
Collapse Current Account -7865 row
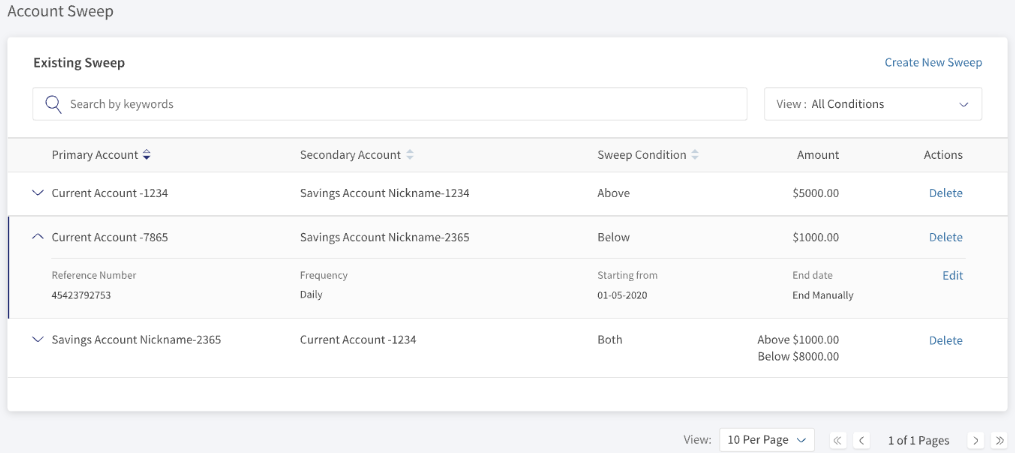click(x=38, y=237)
